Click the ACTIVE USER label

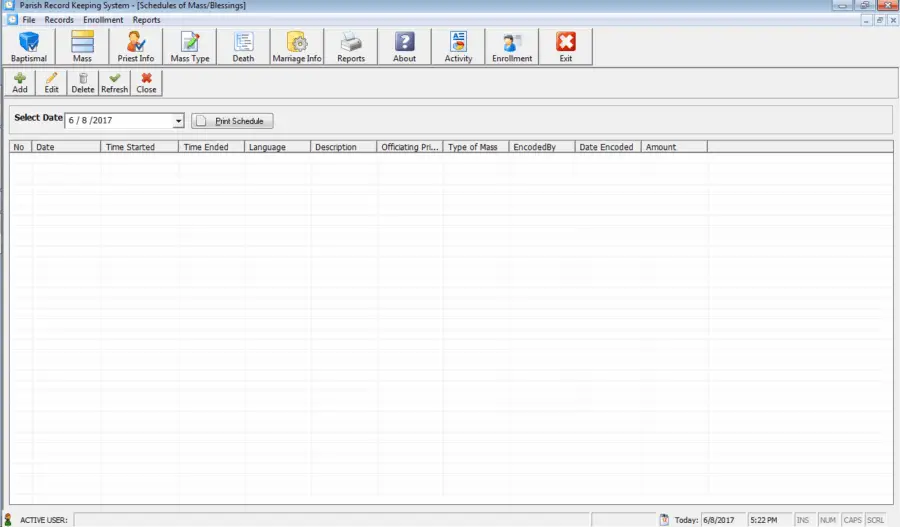pos(44,520)
